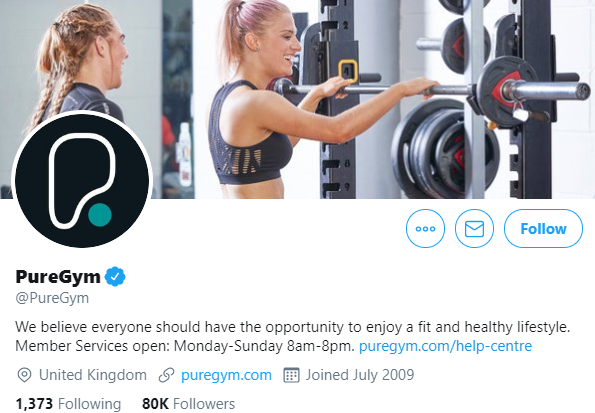The height and width of the screenshot is (413, 595).
Task: Click the Joined July 2009 text
Action: pyautogui.click(x=360, y=375)
